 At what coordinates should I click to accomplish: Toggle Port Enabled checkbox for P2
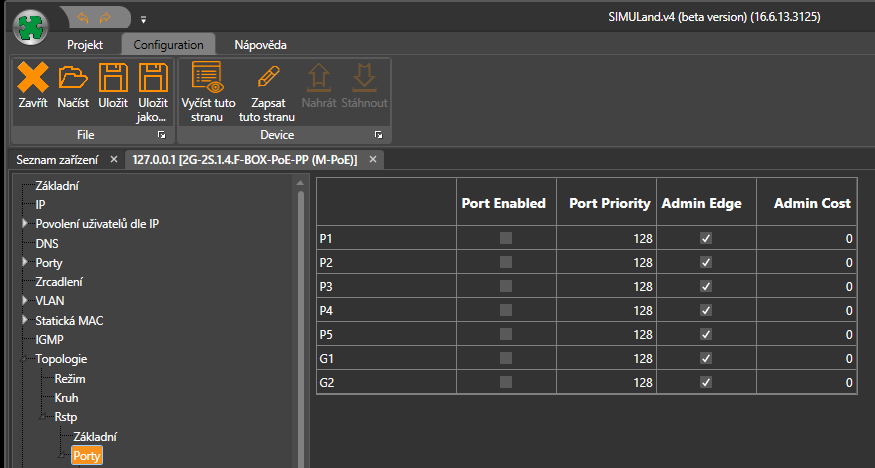506,262
